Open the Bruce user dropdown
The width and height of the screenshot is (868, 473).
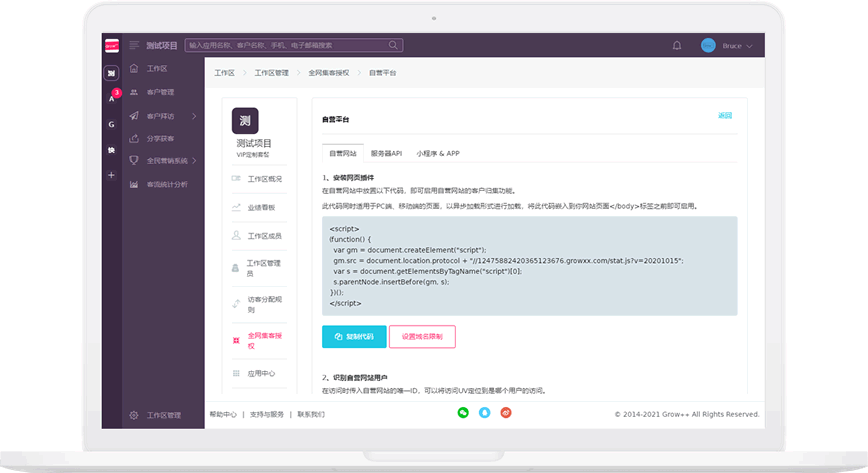point(727,46)
